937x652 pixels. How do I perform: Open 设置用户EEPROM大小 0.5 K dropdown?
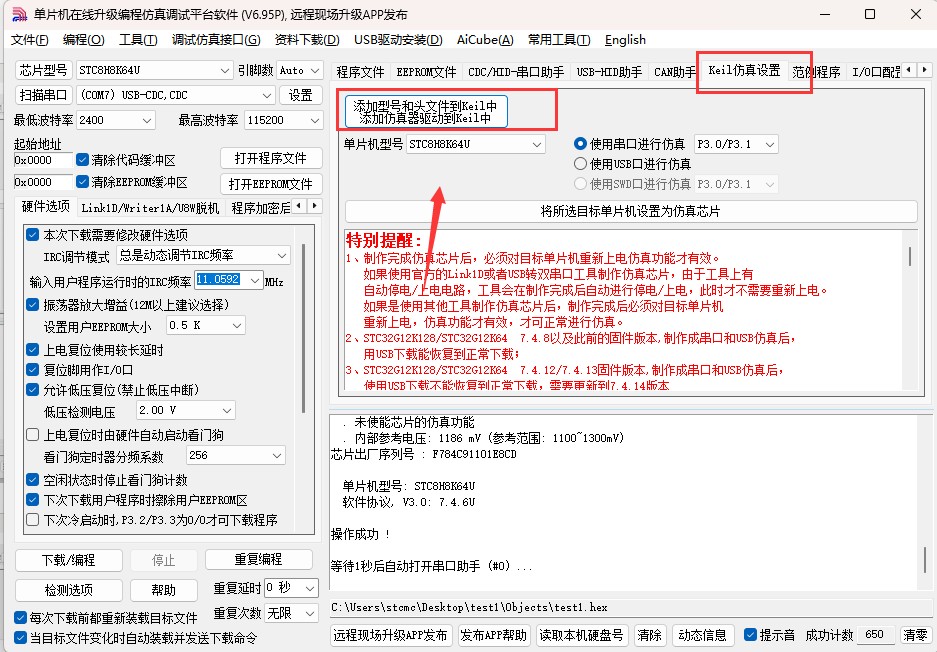(206, 325)
